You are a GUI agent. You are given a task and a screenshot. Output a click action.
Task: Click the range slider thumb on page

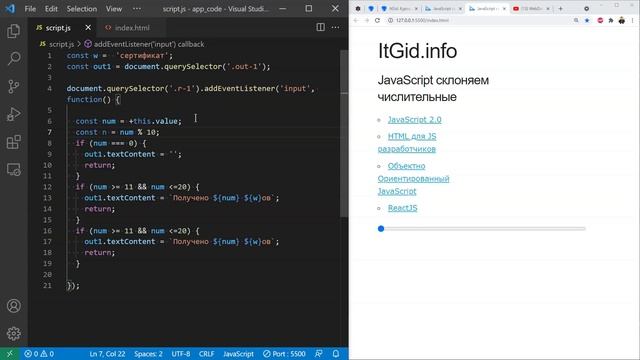coord(381,229)
